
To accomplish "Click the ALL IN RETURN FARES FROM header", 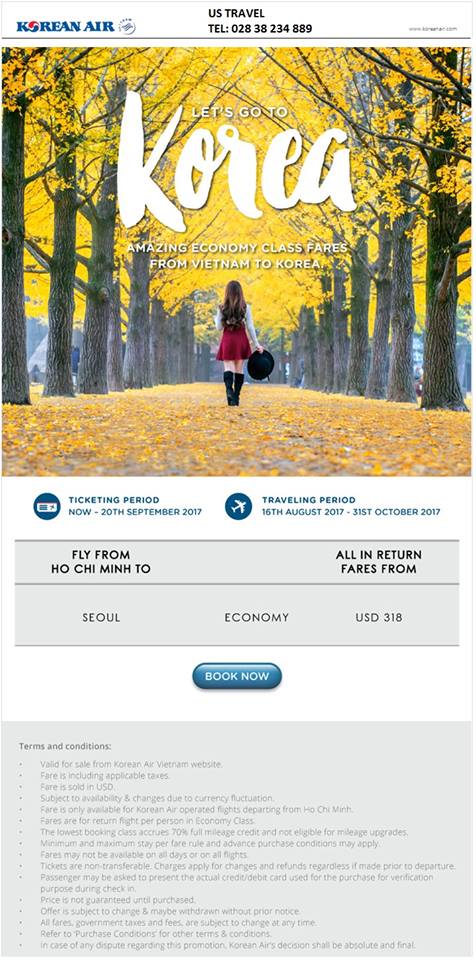I will click(x=379, y=561).
